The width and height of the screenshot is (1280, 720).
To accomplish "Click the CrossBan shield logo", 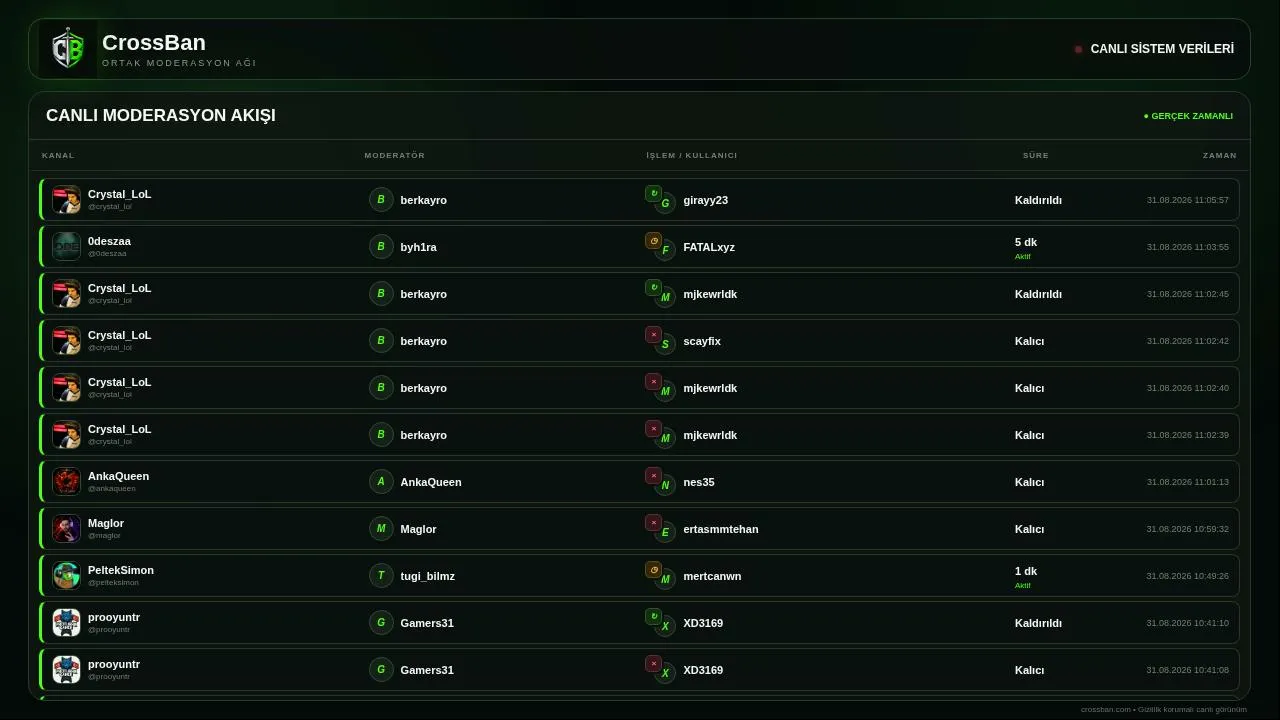I will (68, 49).
